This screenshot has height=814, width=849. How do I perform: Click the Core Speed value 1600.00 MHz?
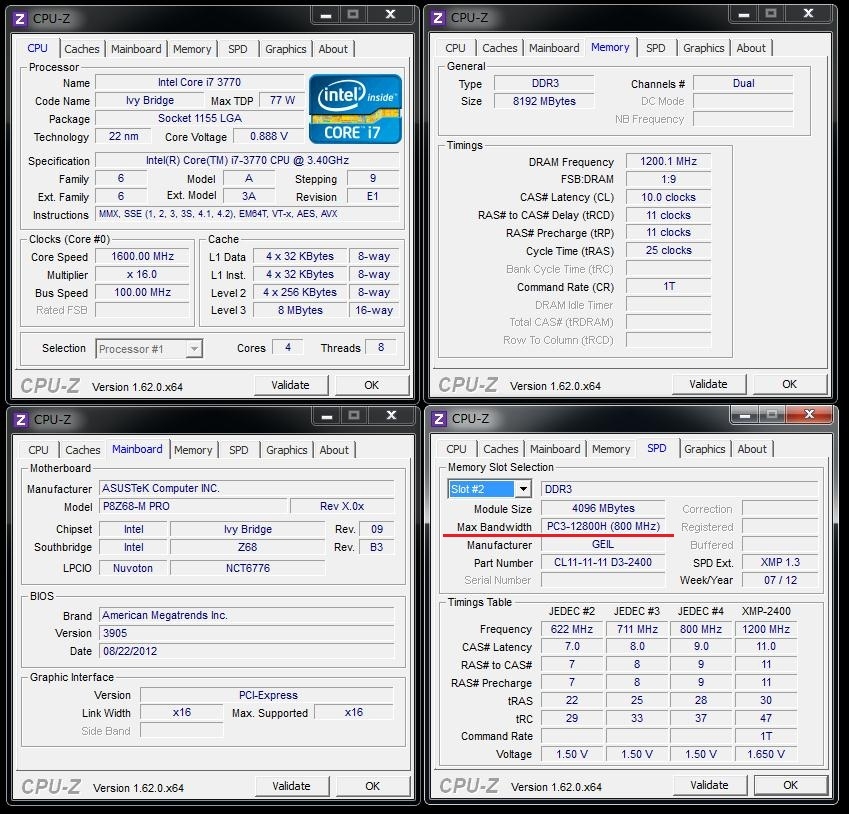point(142,256)
